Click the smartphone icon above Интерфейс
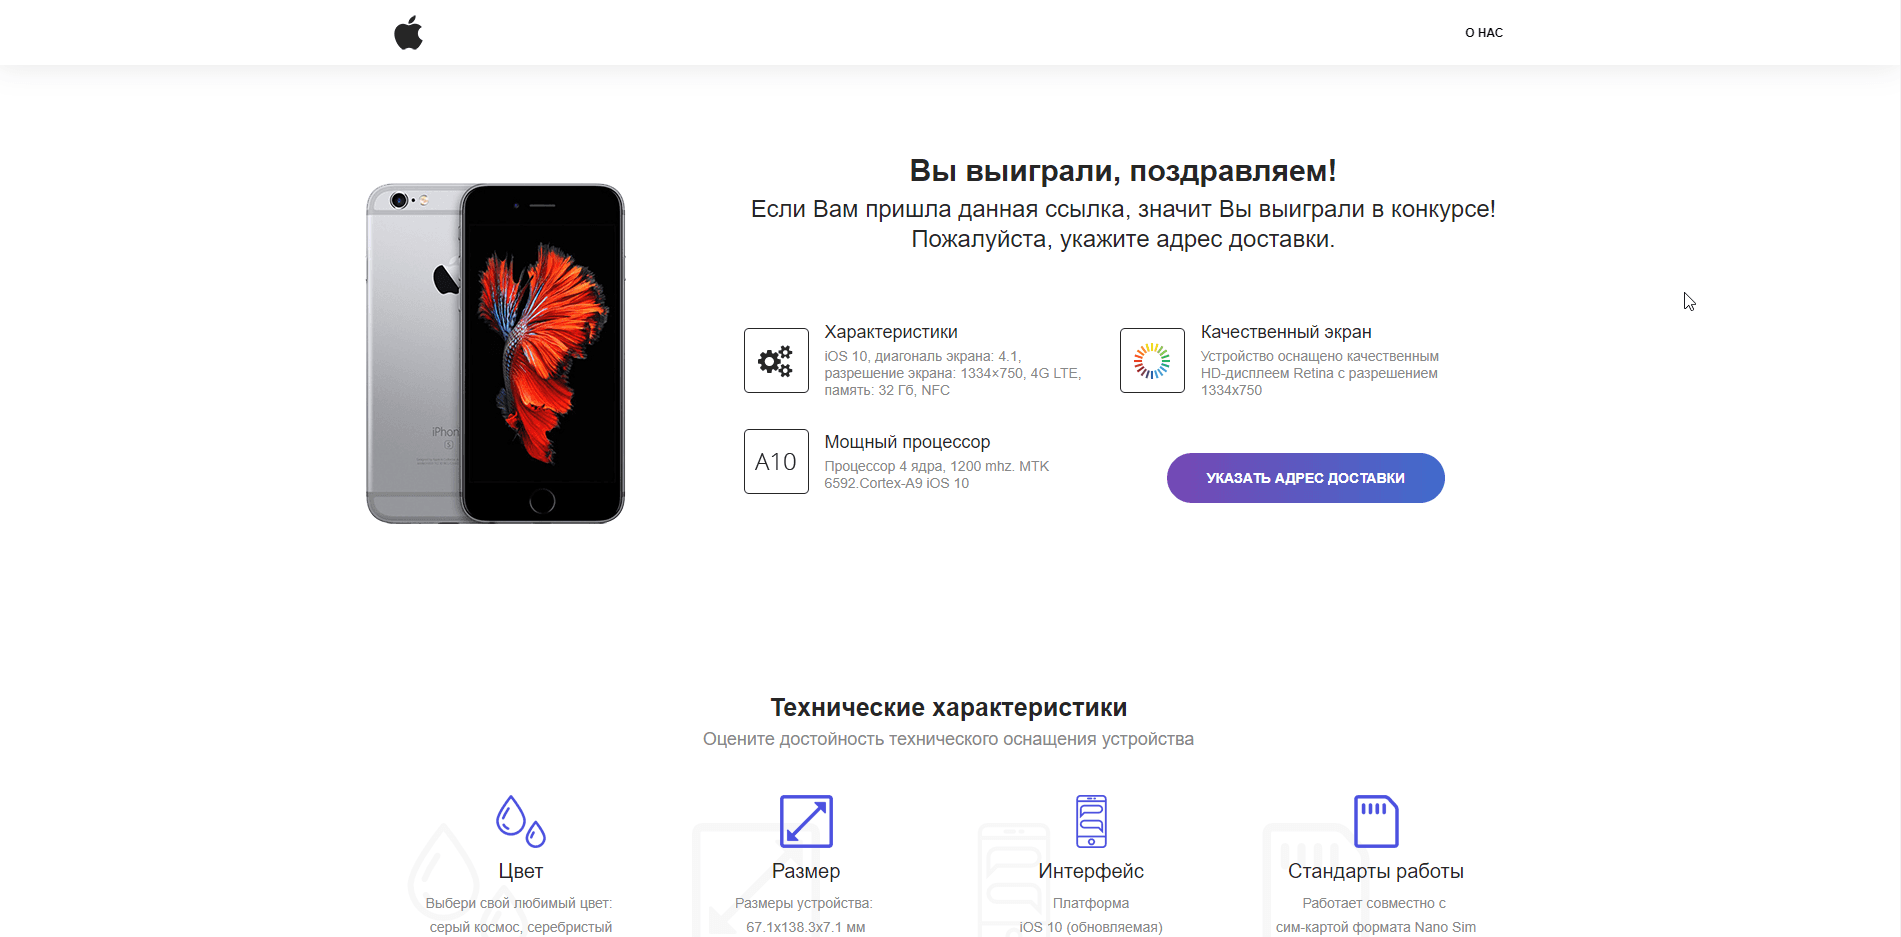 1090,821
